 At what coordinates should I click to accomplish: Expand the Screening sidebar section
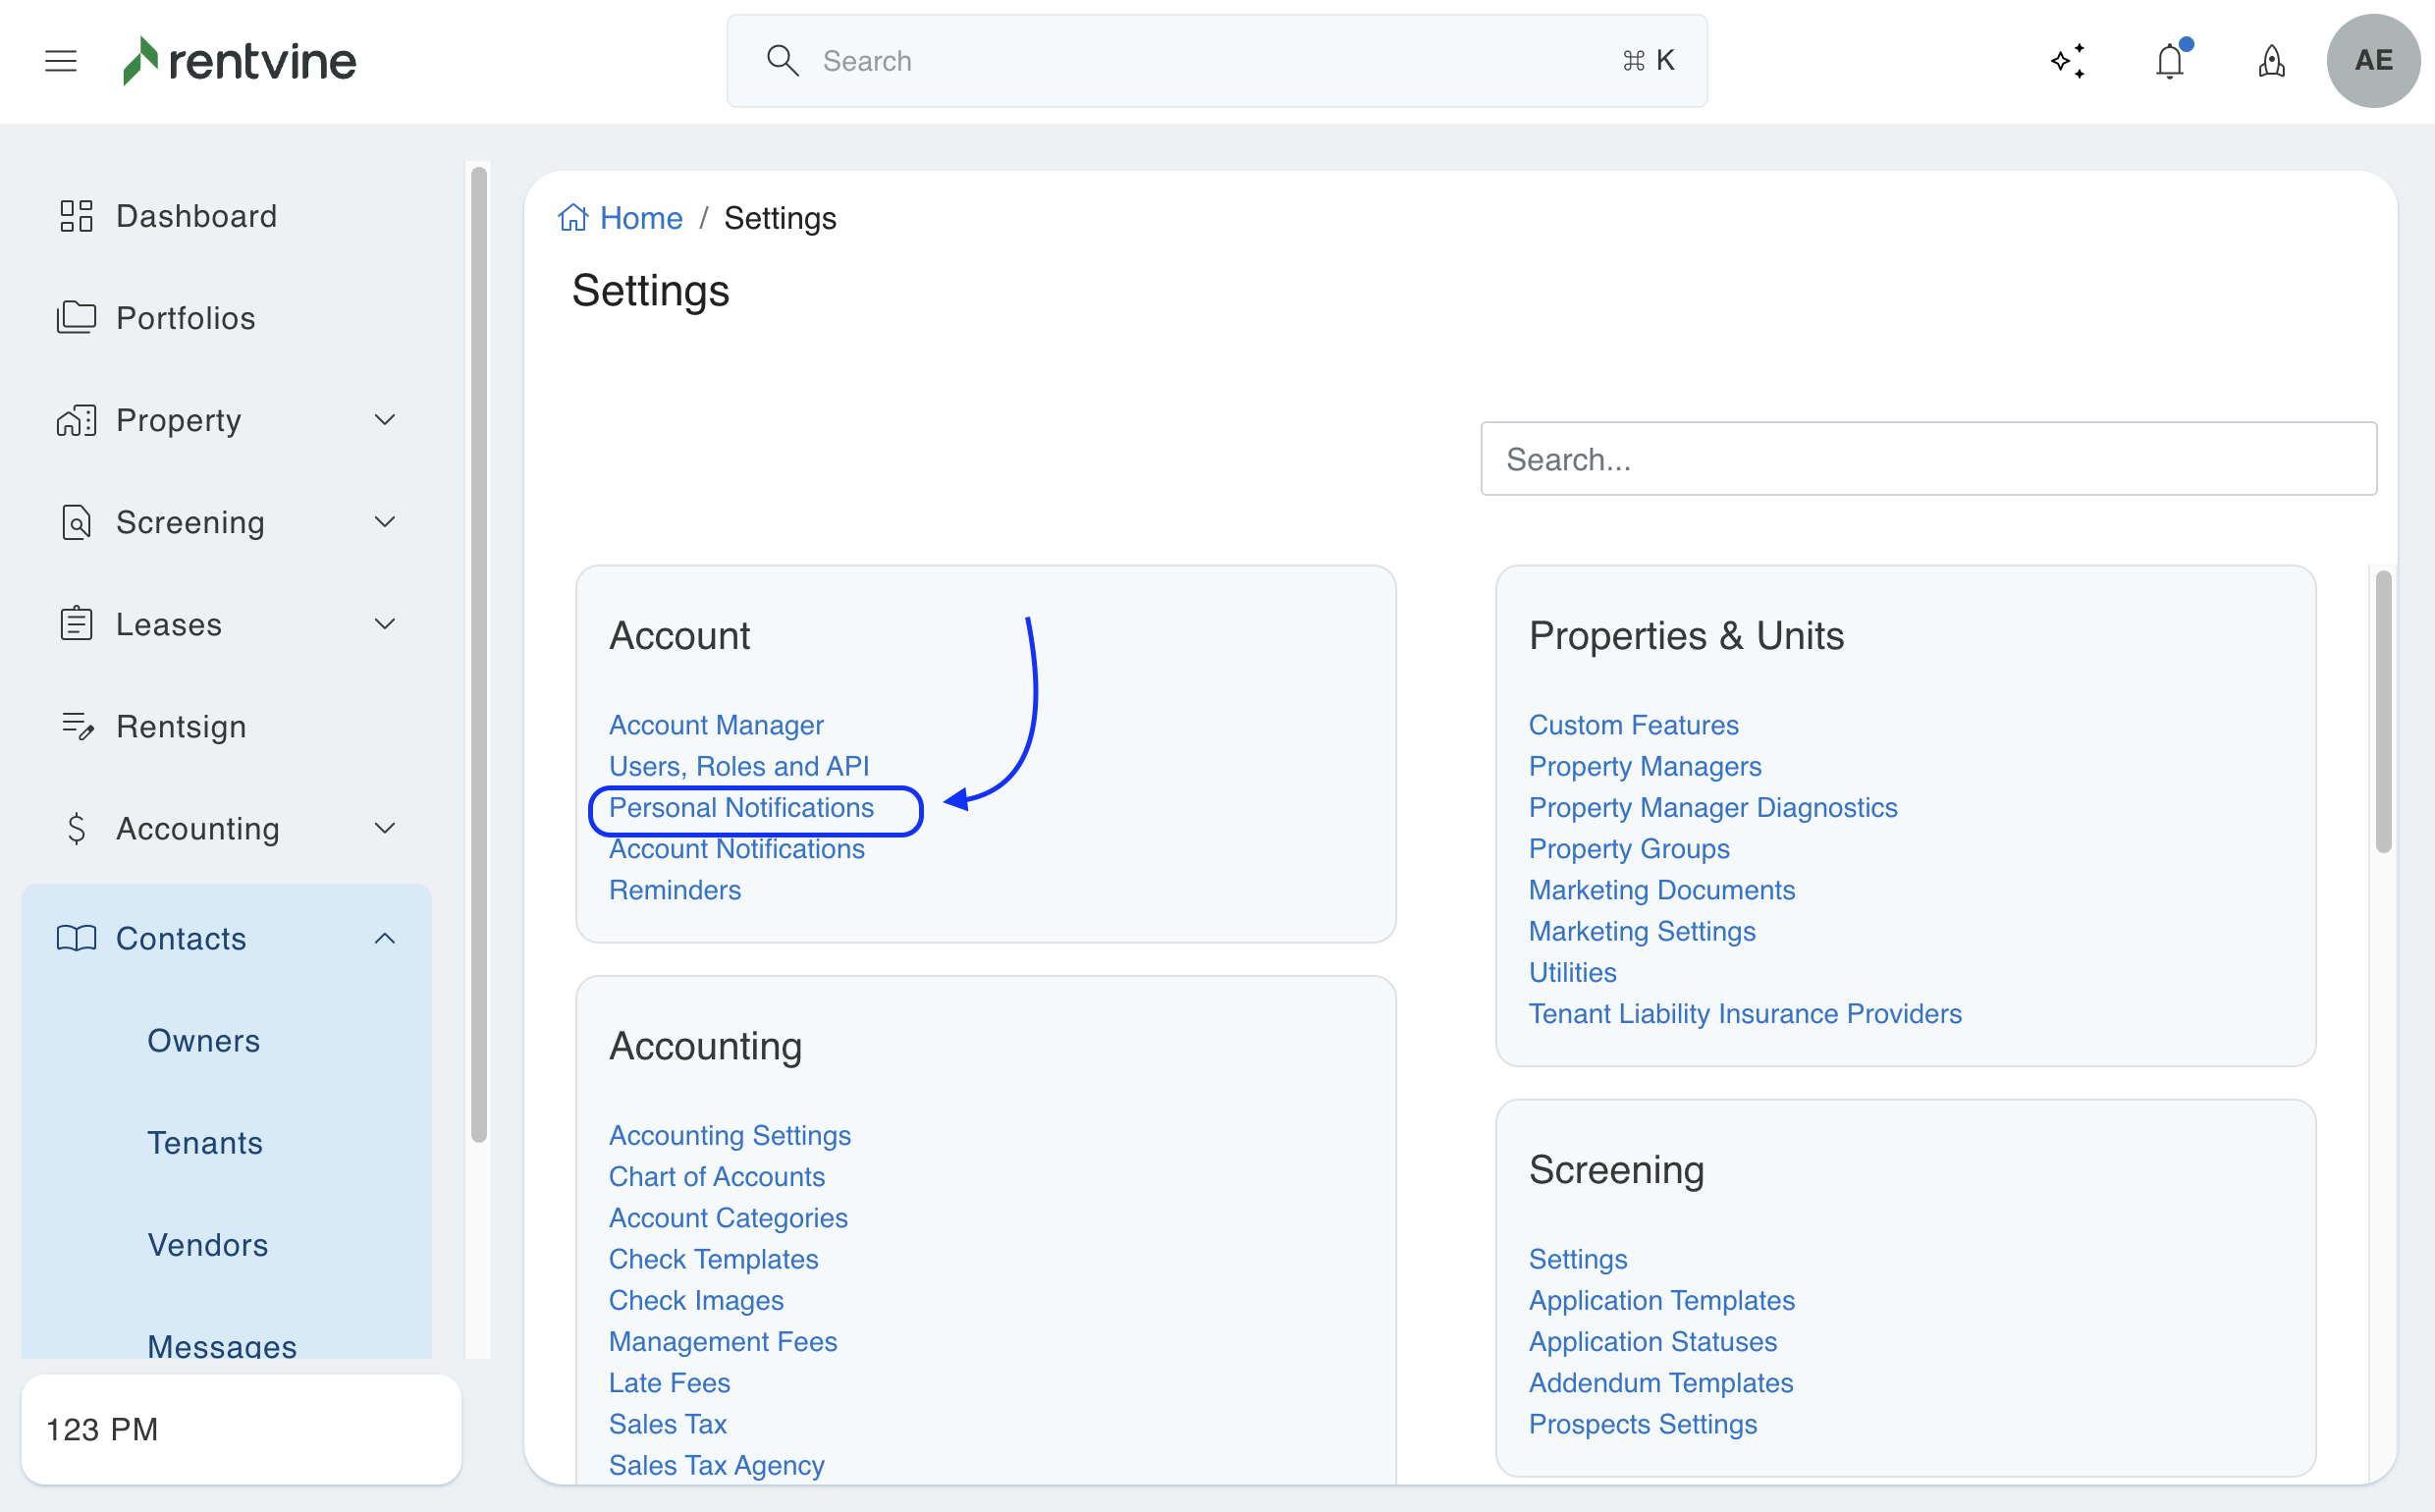[385, 522]
